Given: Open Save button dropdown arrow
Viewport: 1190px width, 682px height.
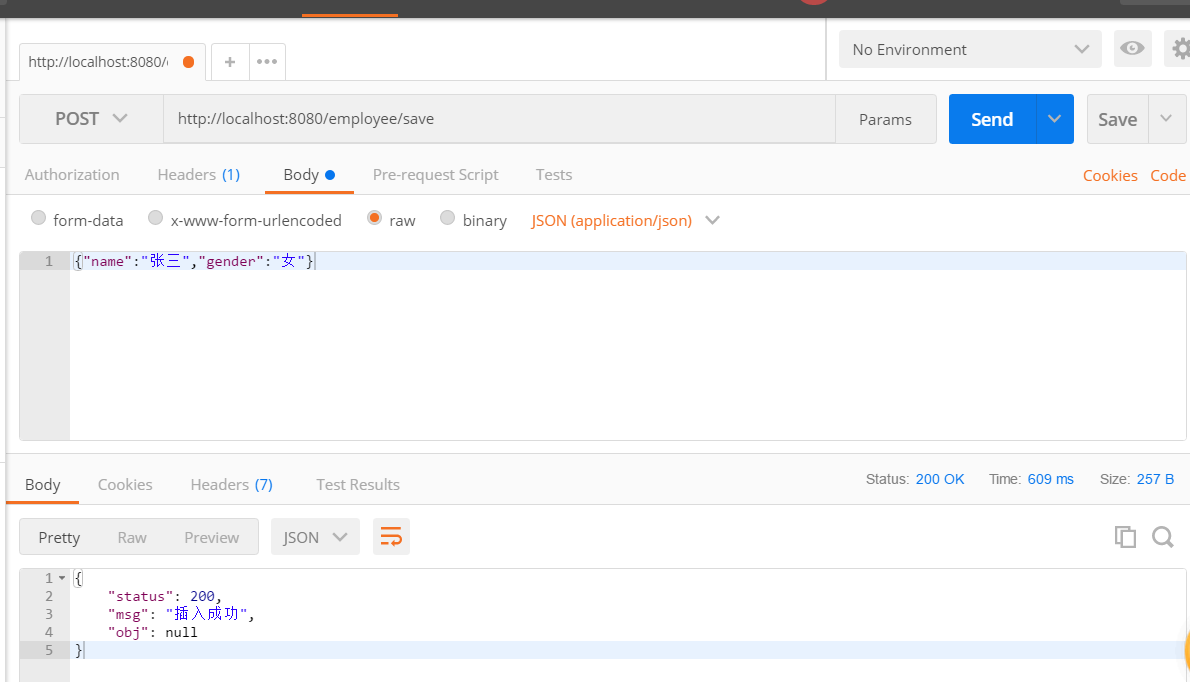Looking at the screenshot, I should (x=1166, y=119).
